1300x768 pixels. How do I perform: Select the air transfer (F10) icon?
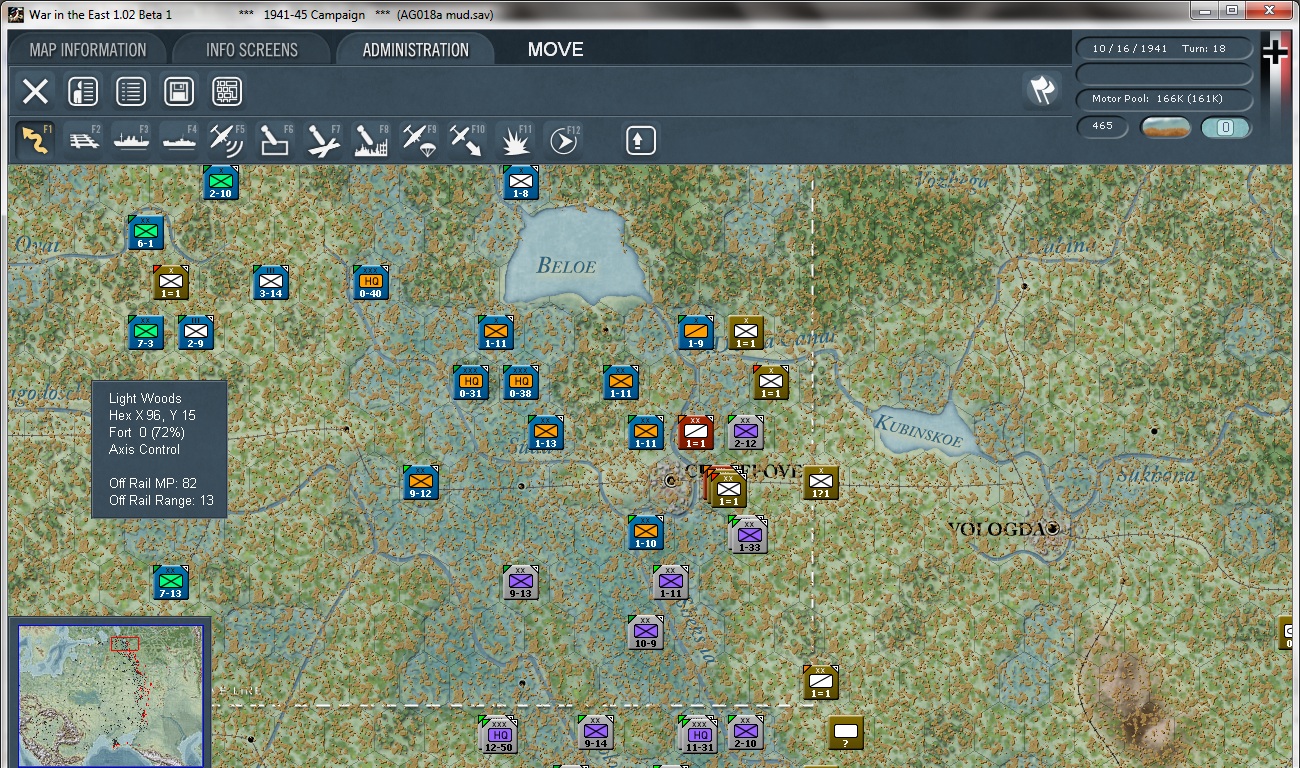[x=467, y=140]
